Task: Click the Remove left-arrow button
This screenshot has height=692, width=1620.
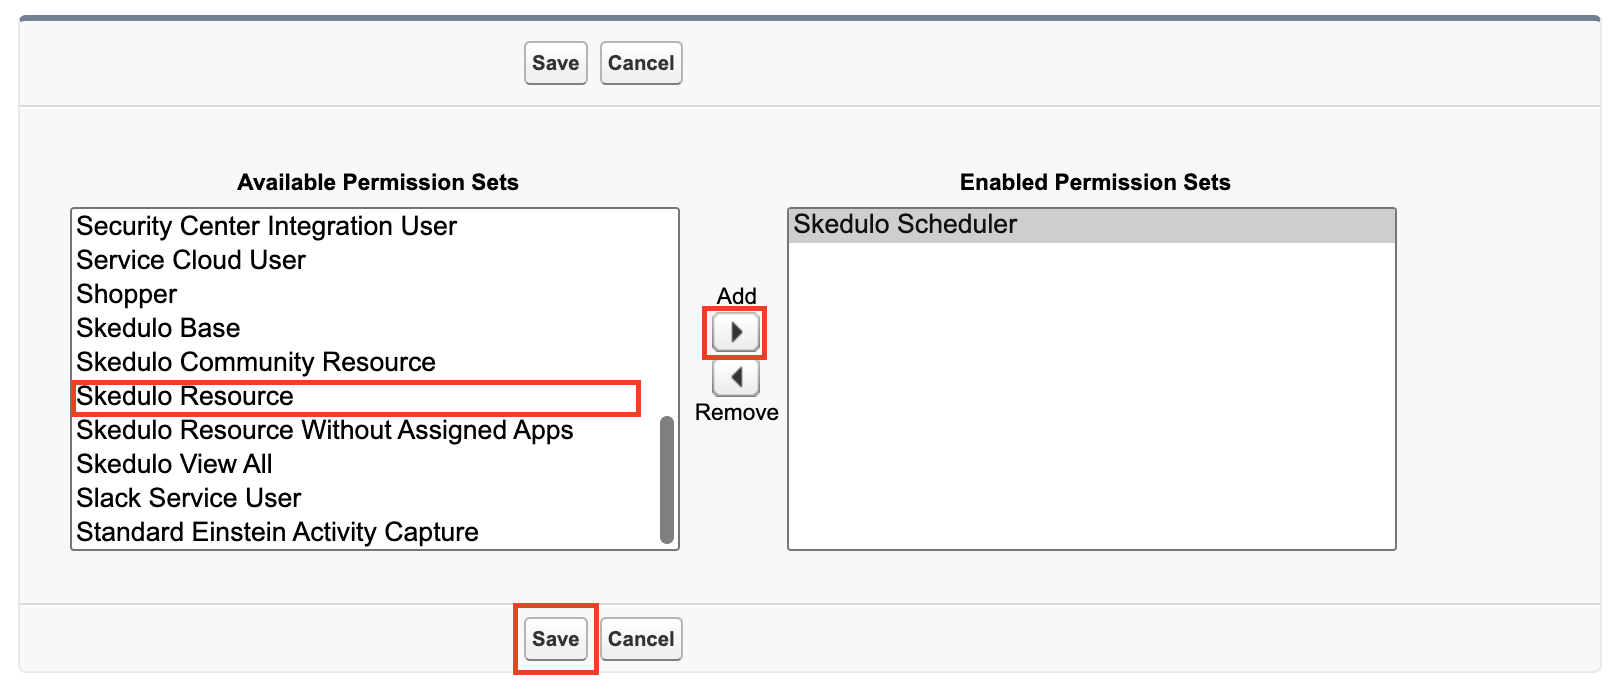Action: point(736,378)
